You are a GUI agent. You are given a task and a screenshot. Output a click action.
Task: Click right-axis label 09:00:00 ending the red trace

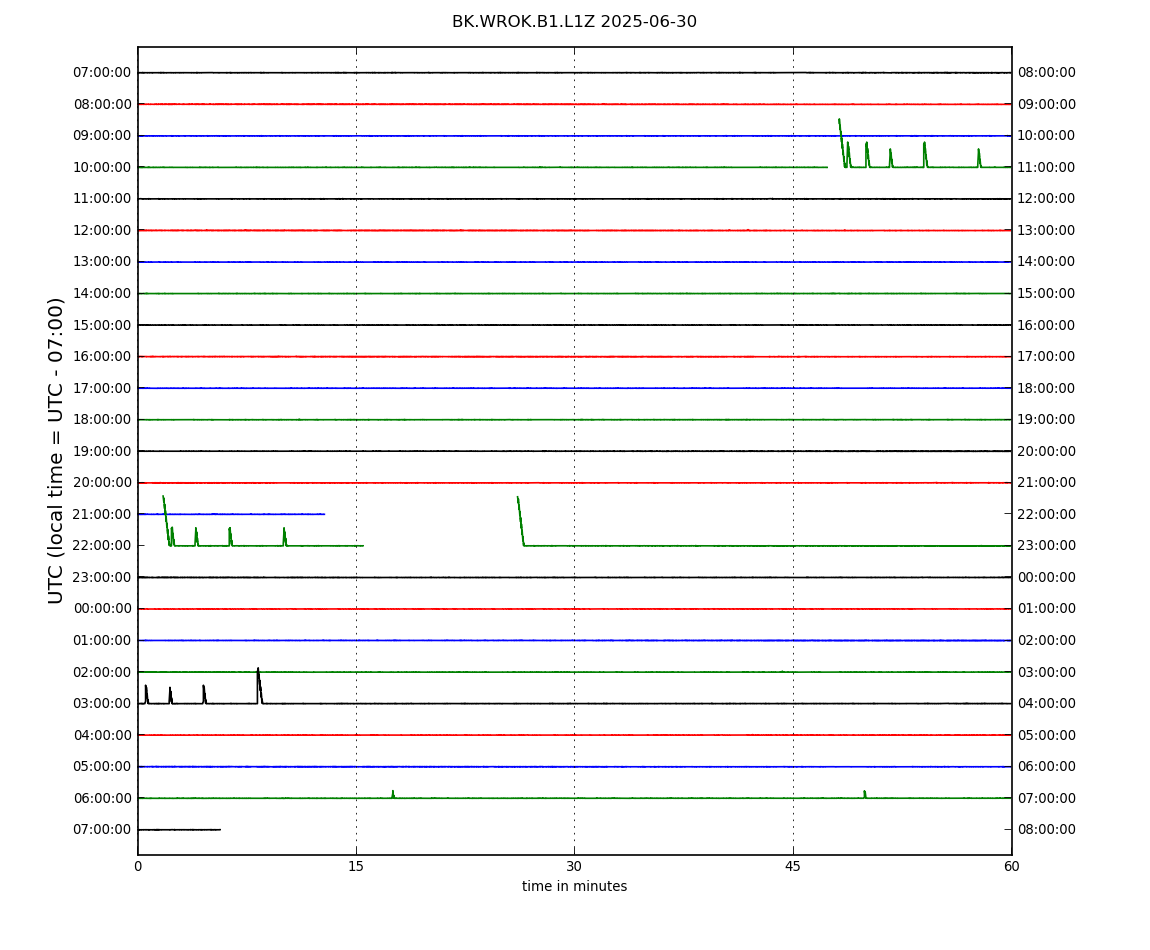[1047, 104]
